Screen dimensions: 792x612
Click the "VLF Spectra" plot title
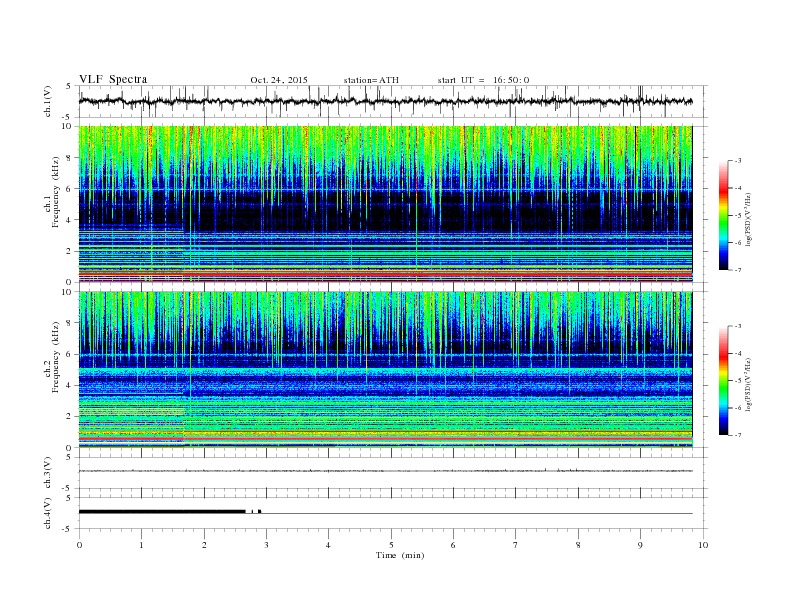113,79
